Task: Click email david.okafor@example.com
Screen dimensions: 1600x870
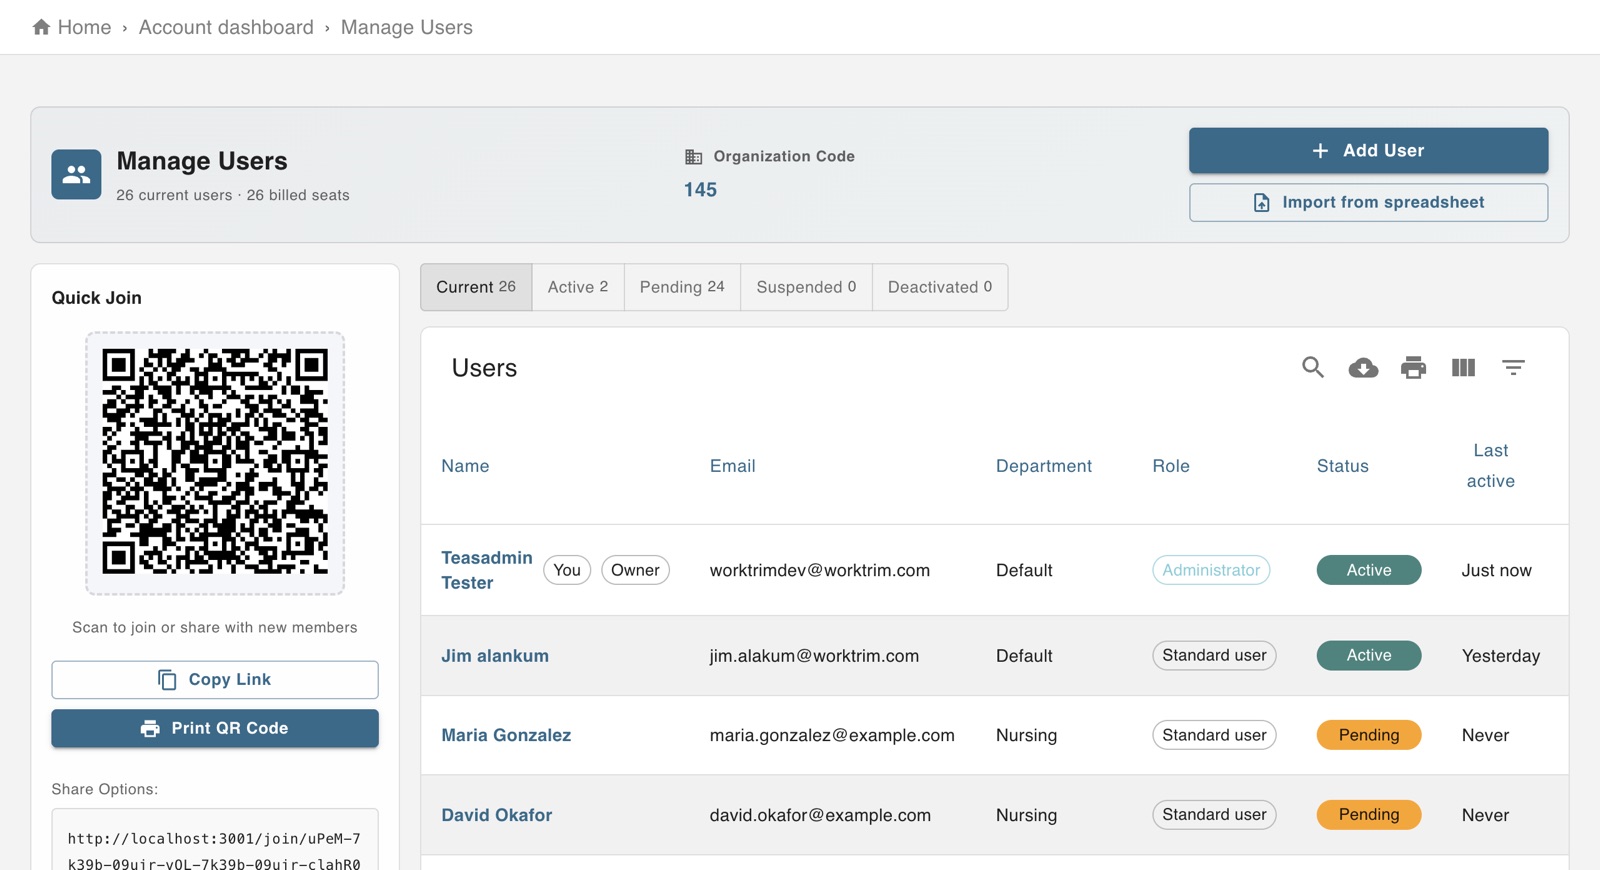Action: click(x=820, y=815)
